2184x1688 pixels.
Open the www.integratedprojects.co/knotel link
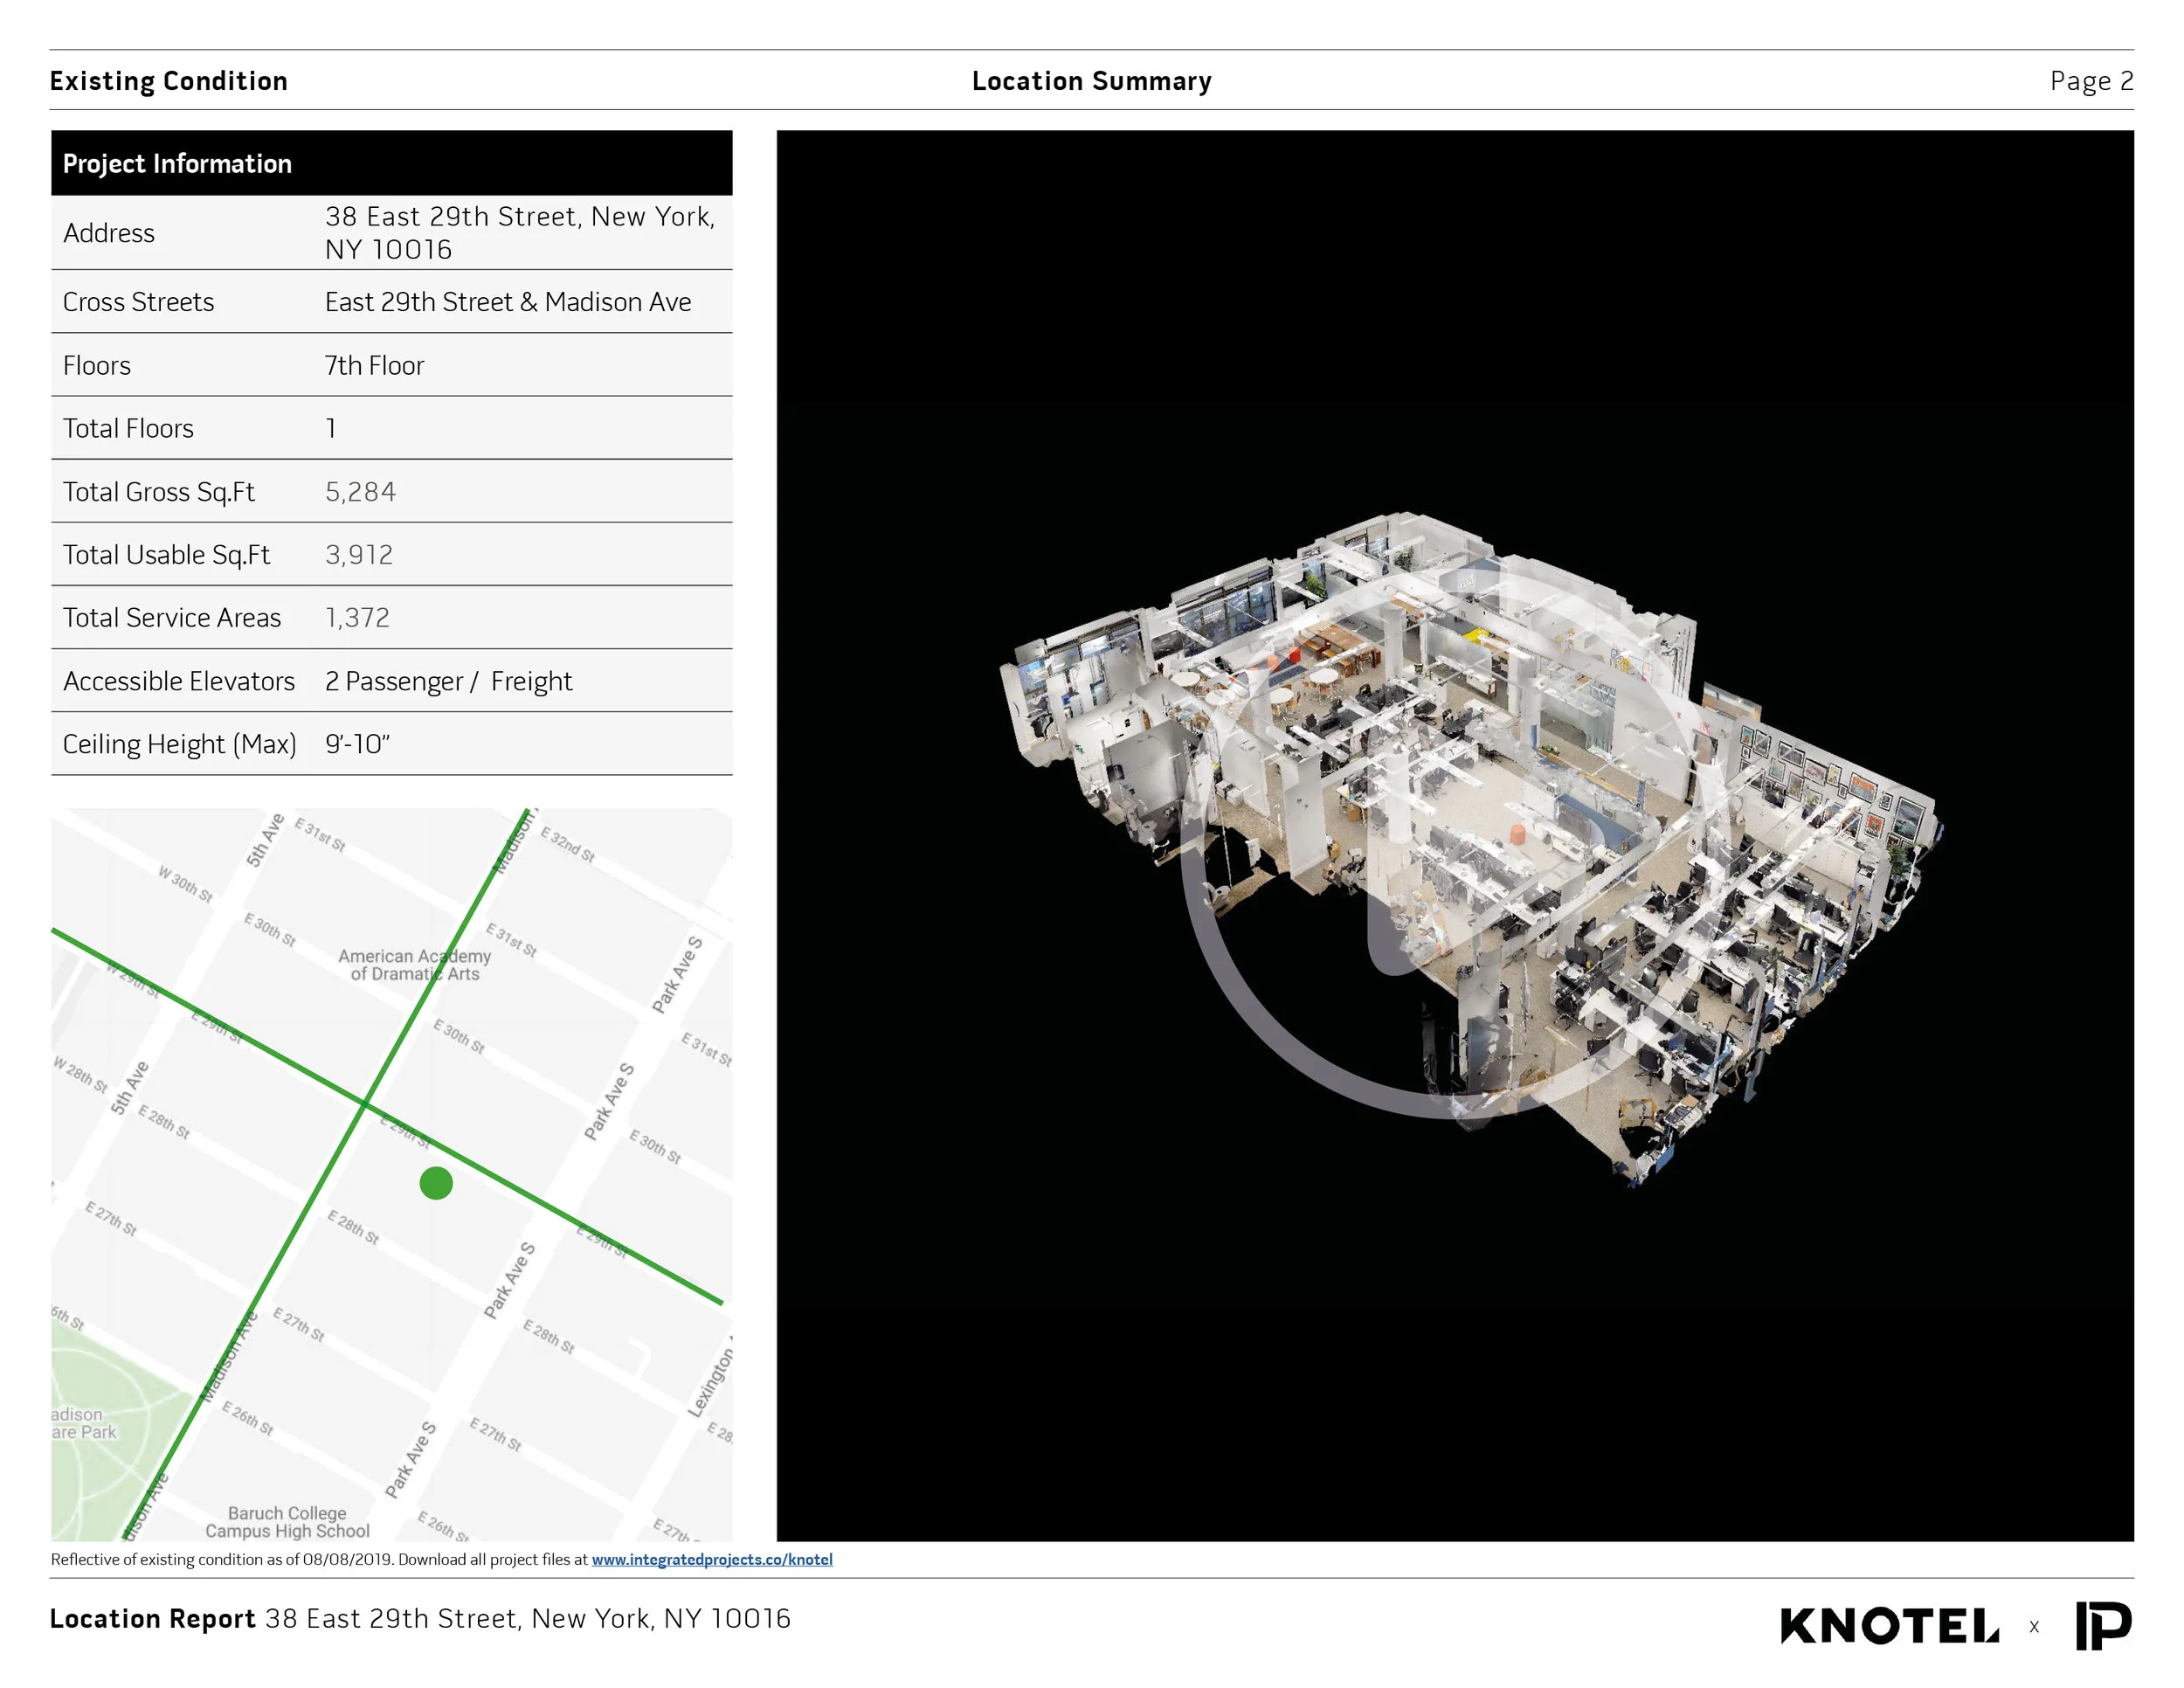click(x=711, y=1559)
